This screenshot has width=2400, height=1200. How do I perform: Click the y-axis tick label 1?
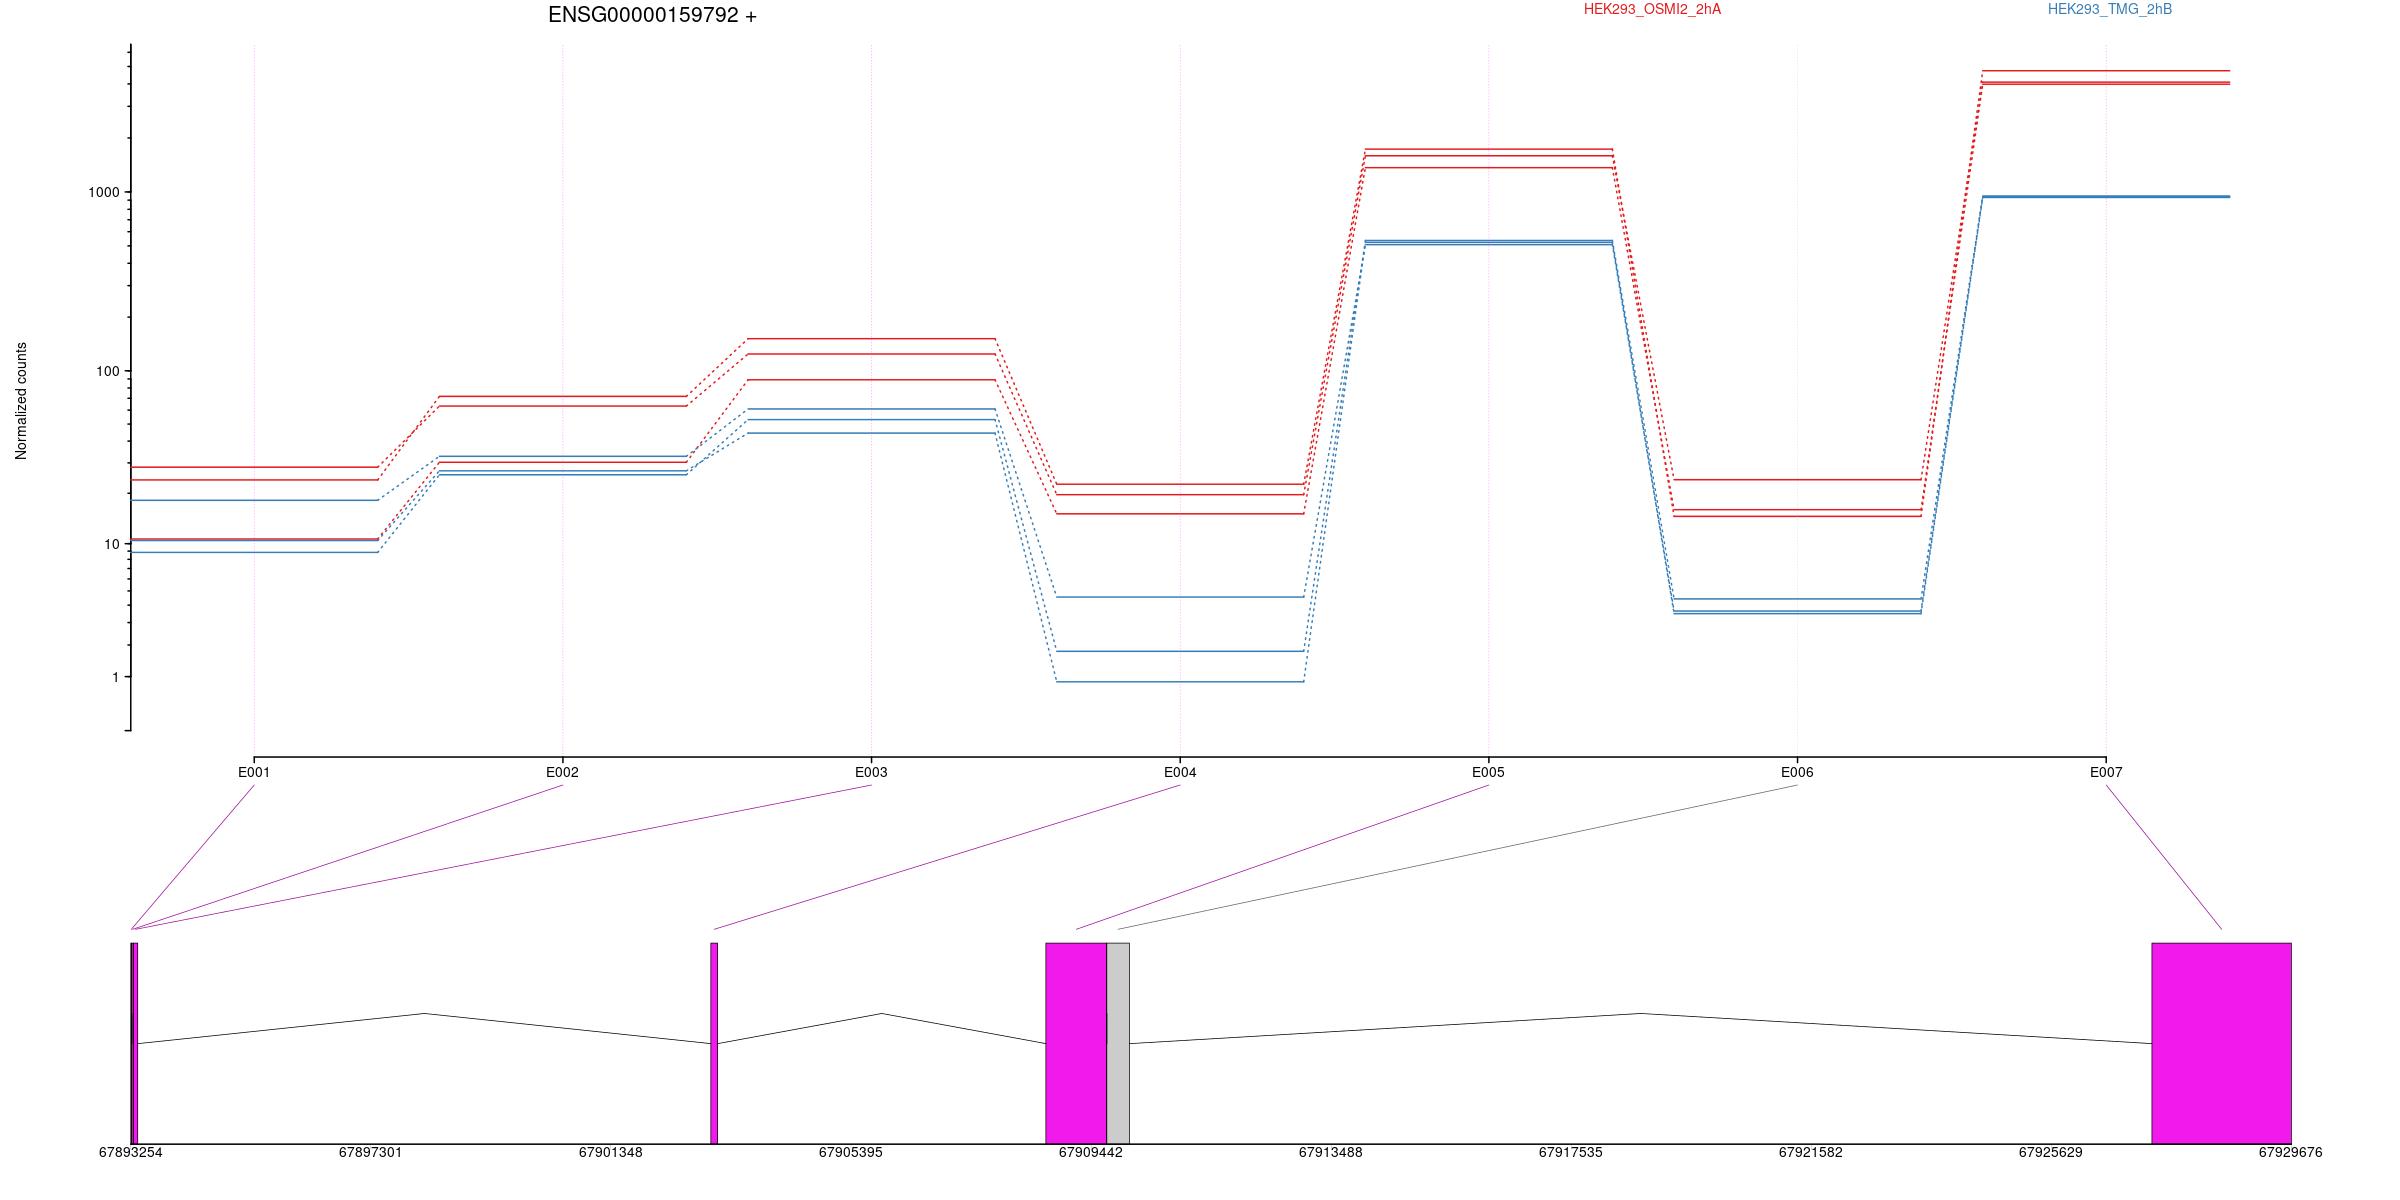point(115,677)
